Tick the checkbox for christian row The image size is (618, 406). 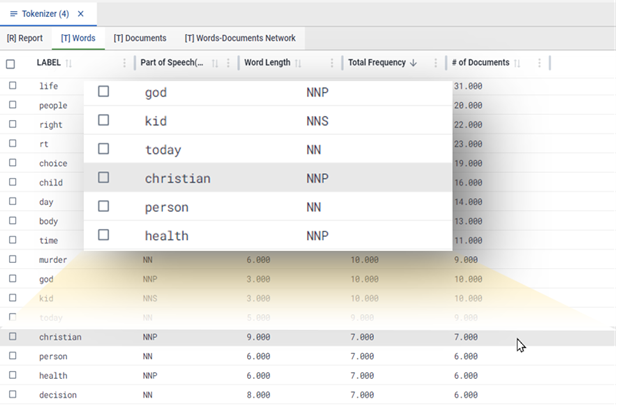[x=13, y=336]
